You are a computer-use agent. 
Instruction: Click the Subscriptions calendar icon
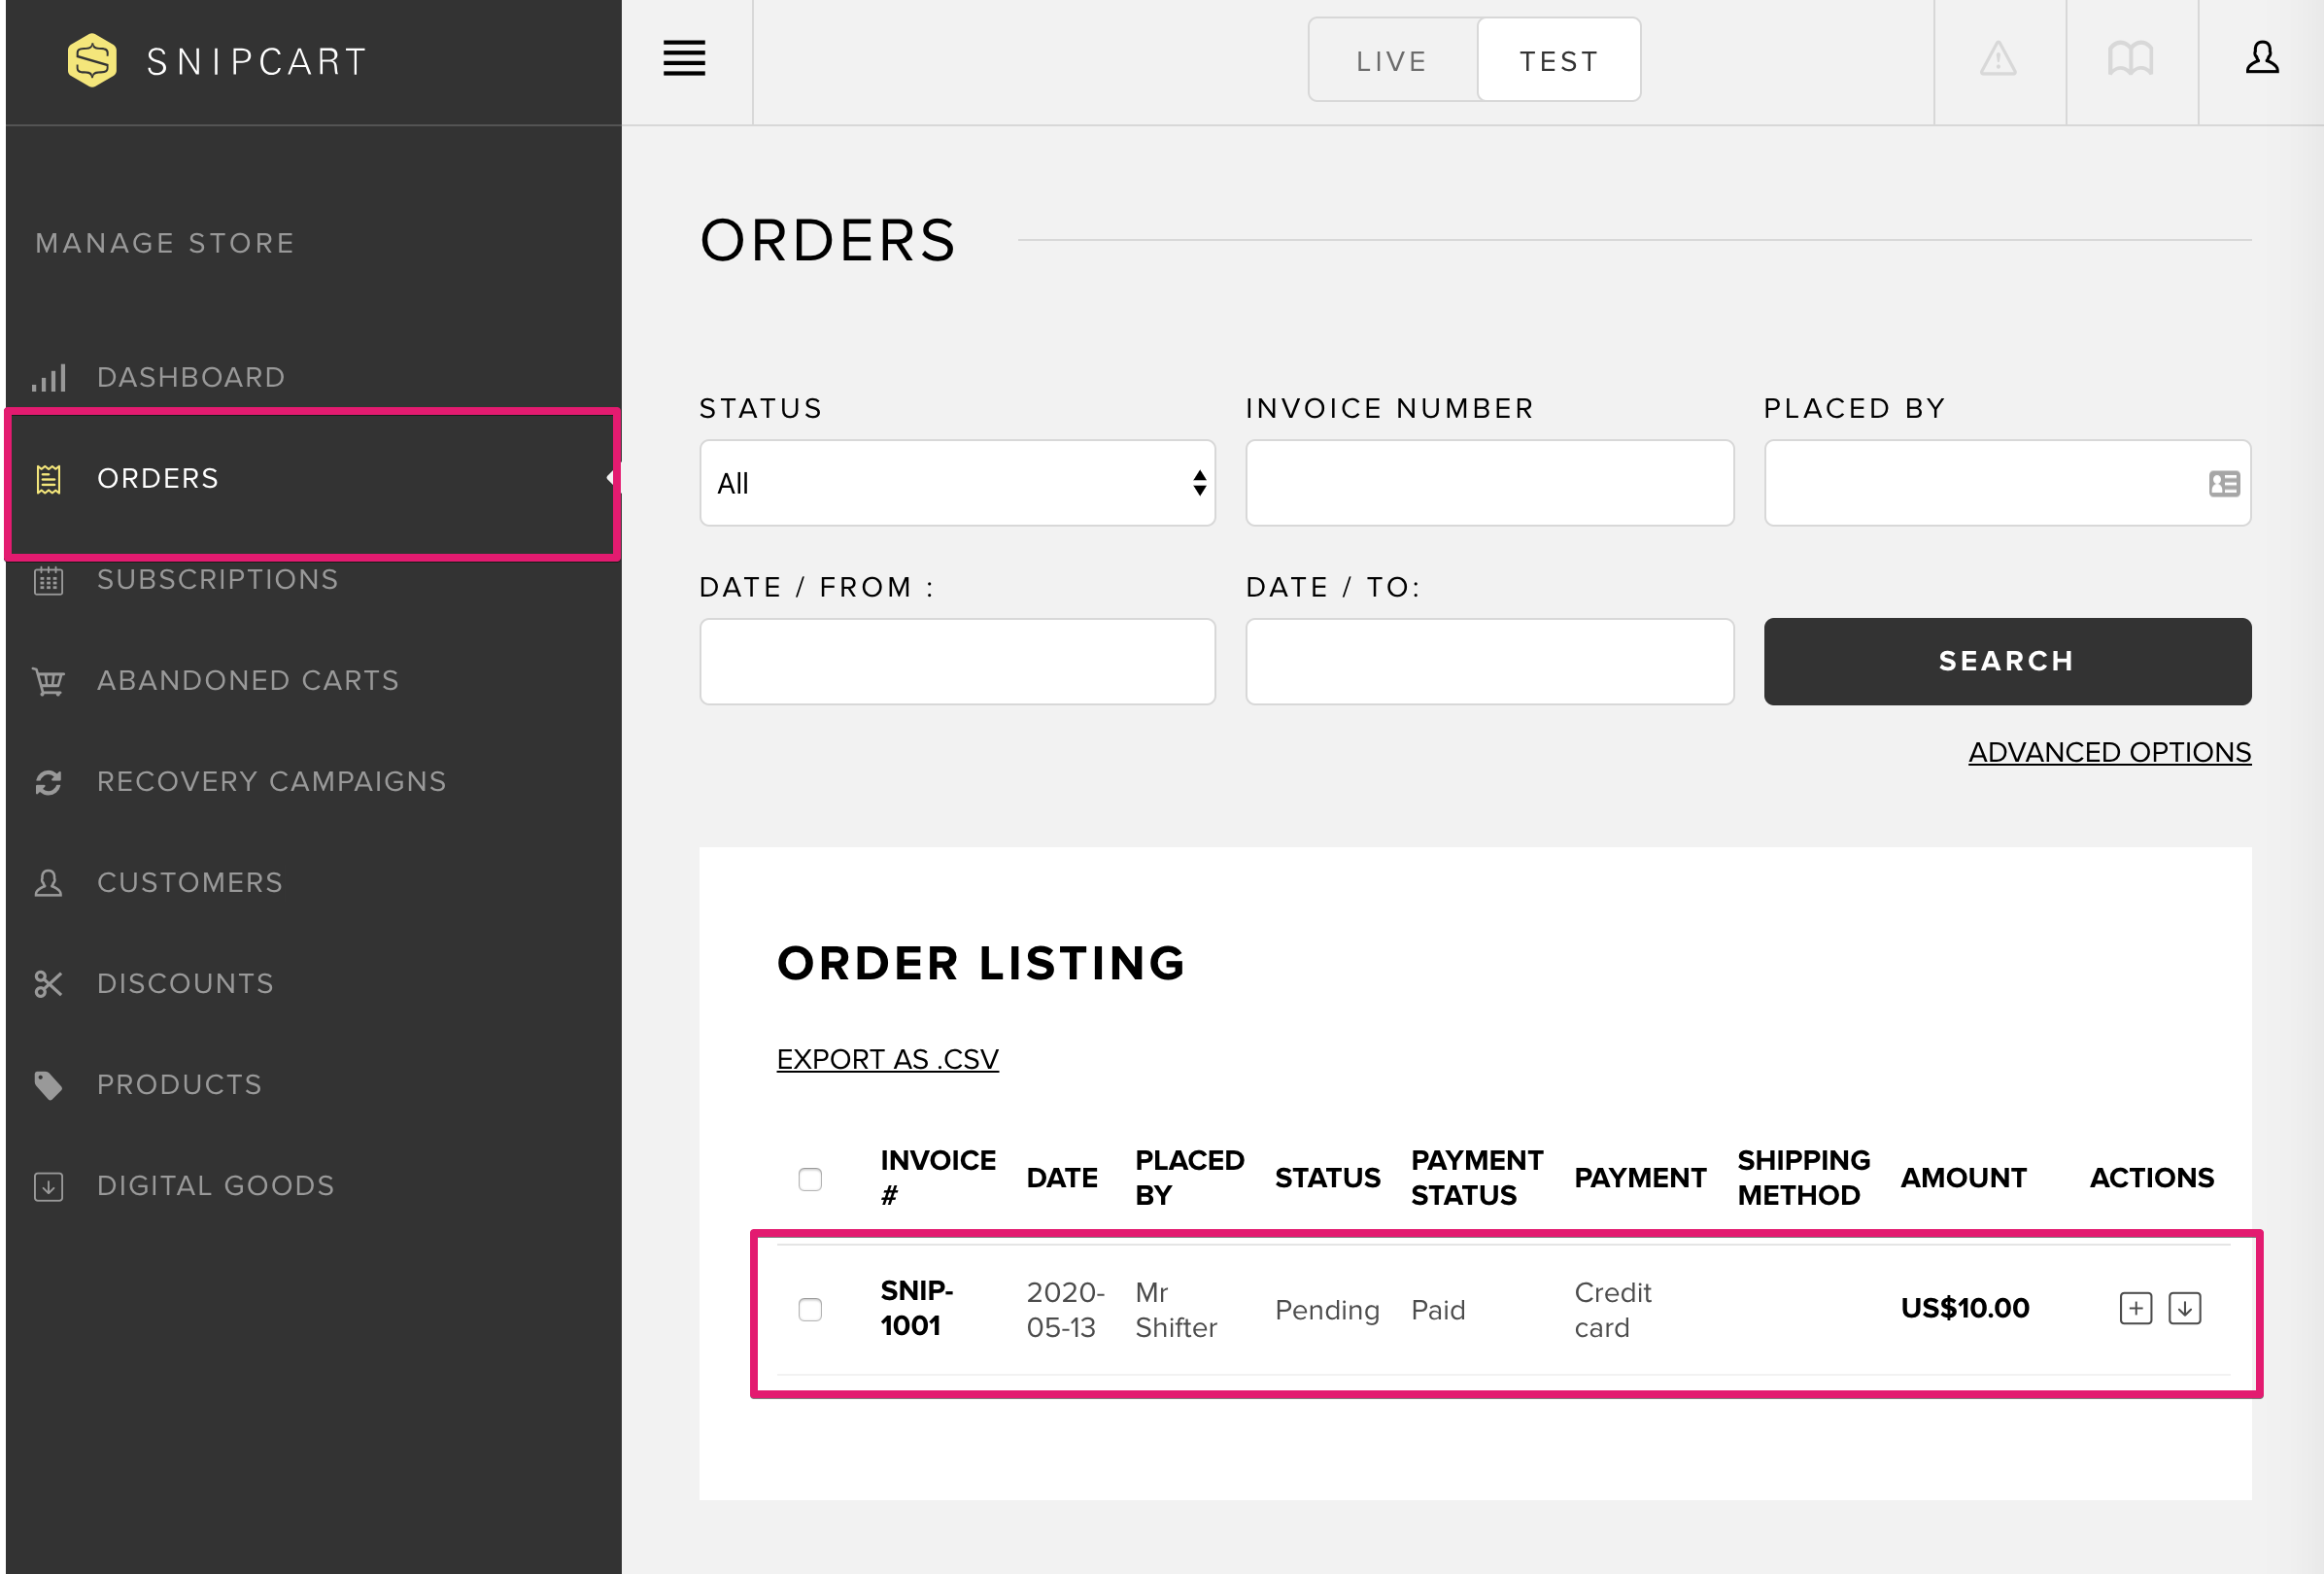[48, 580]
